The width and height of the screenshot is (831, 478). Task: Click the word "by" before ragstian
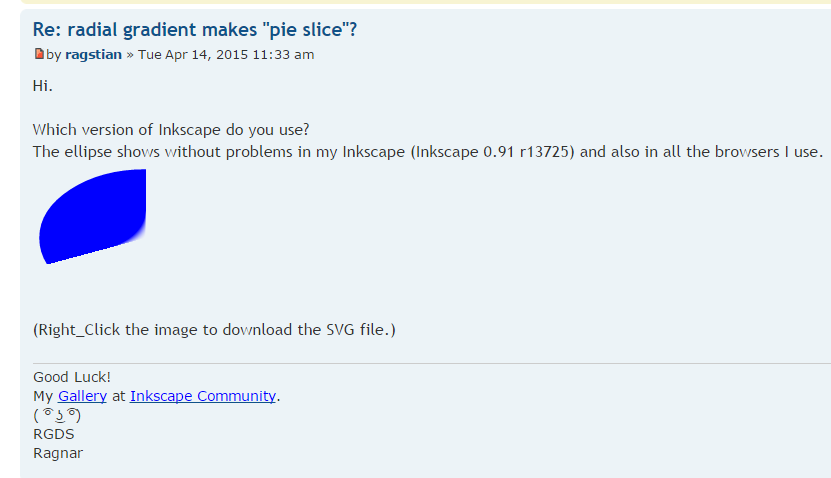coord(54,55)
